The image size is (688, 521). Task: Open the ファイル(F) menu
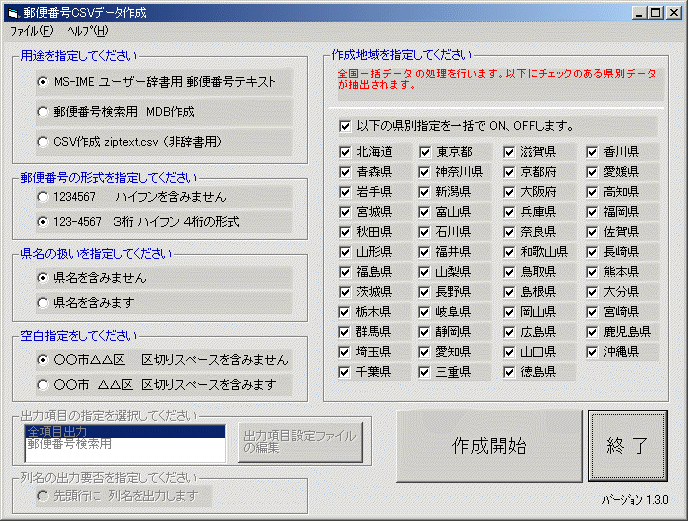[x=30, y=31]
